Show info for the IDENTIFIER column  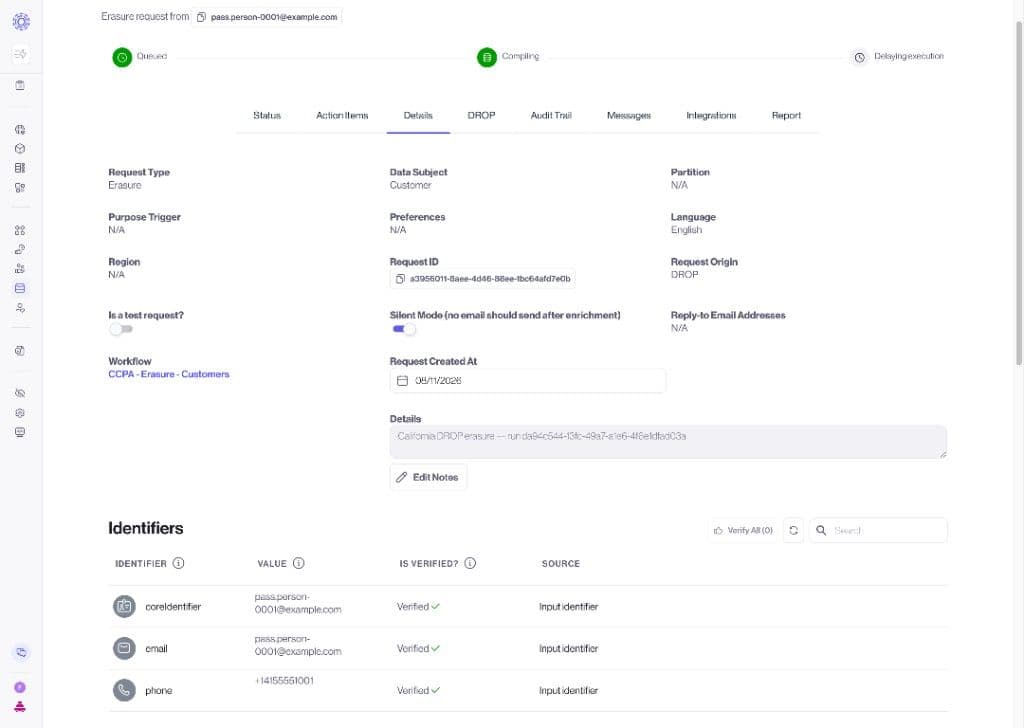click(x=178, y=563)
